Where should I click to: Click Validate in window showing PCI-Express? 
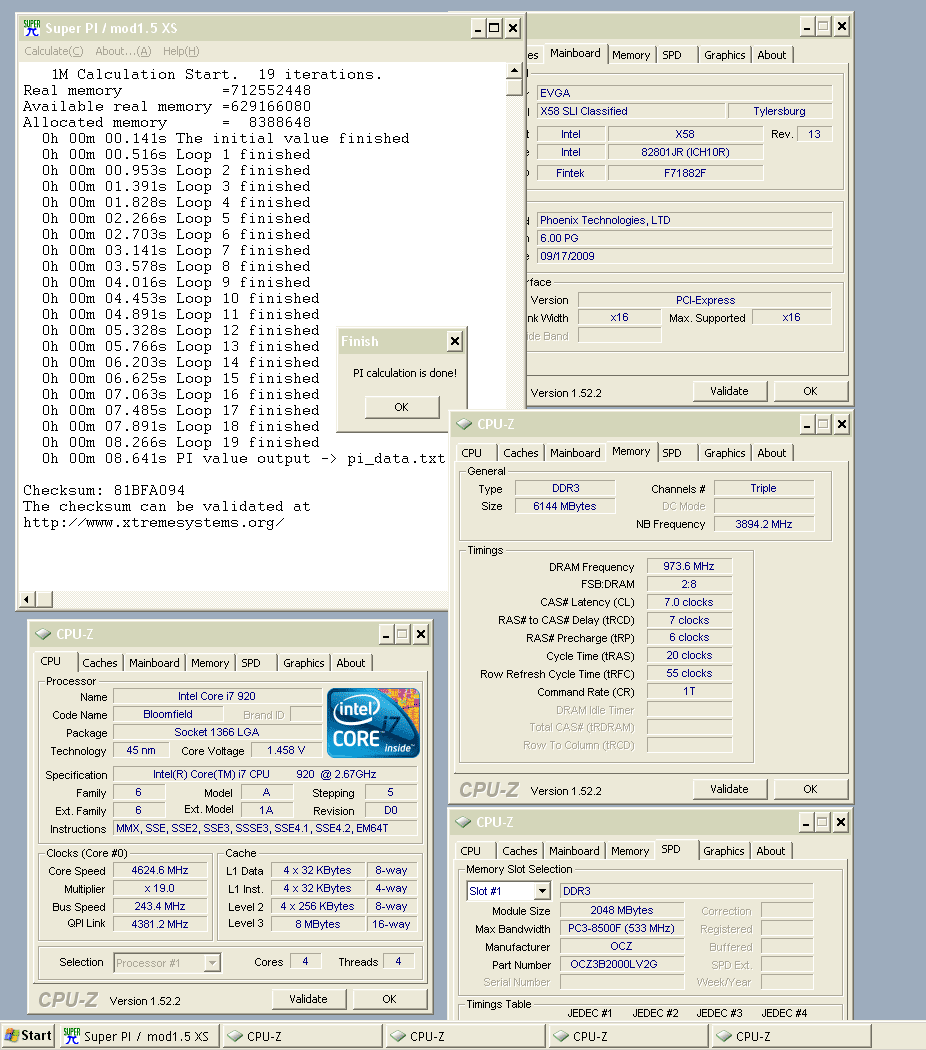coord(730,391)
